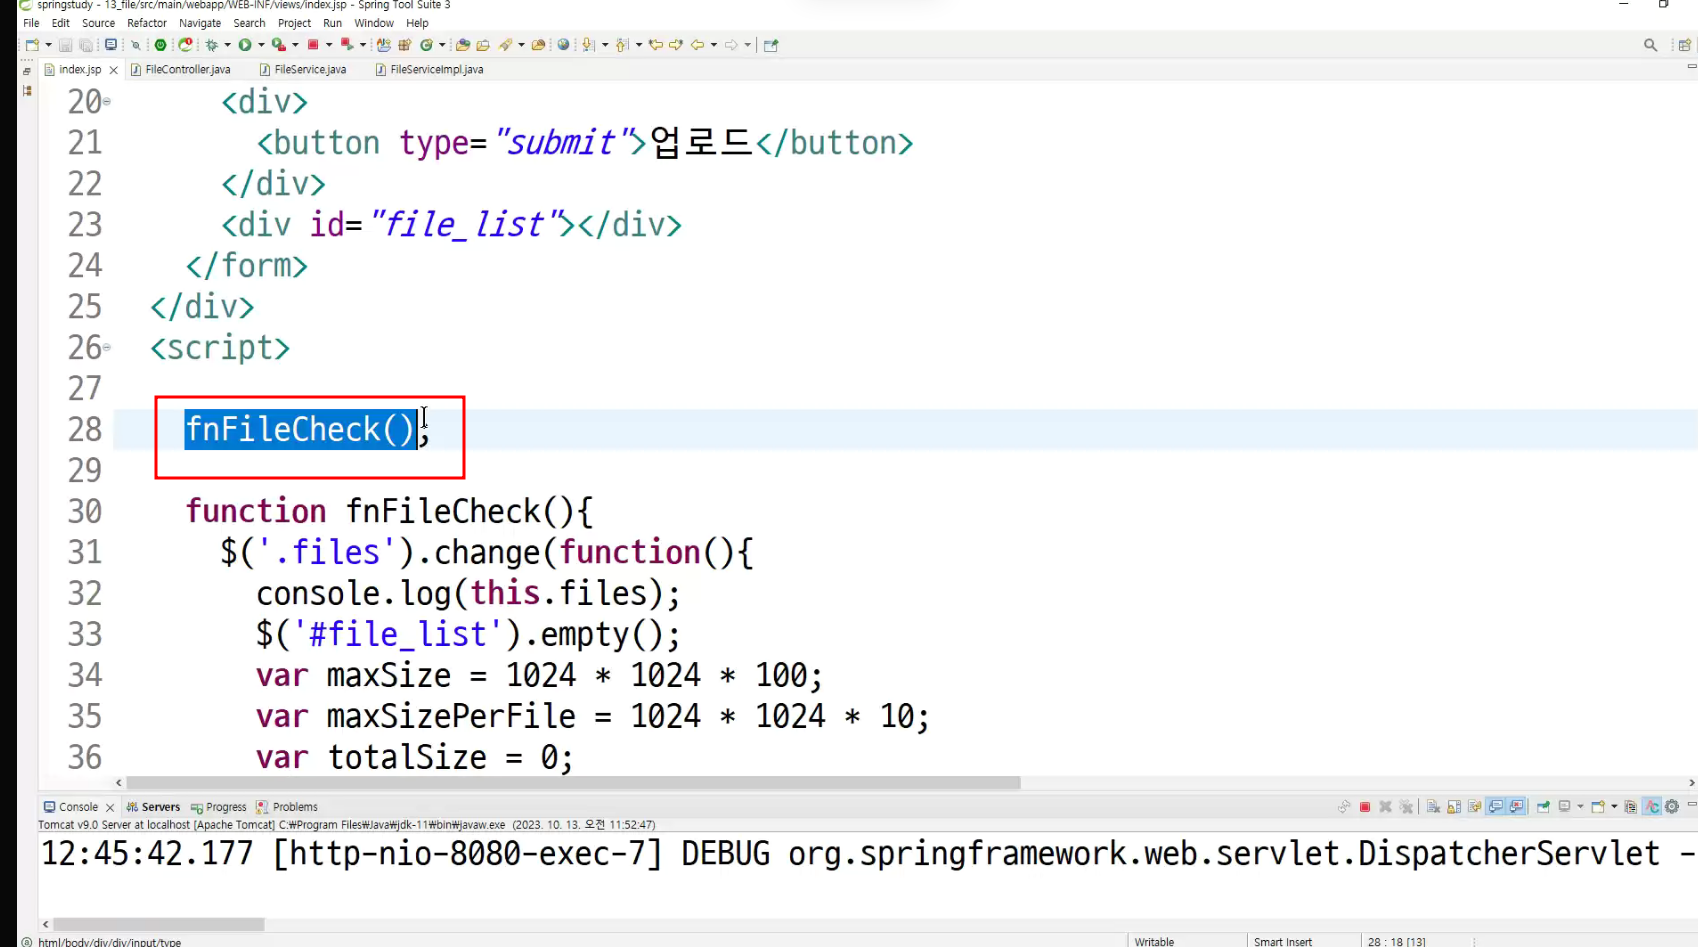Image resolution: width=1698 pixels, height=947 pixels.
Task: Click the green Boot Dashboard power icon
Action: (x=160, y=45)
